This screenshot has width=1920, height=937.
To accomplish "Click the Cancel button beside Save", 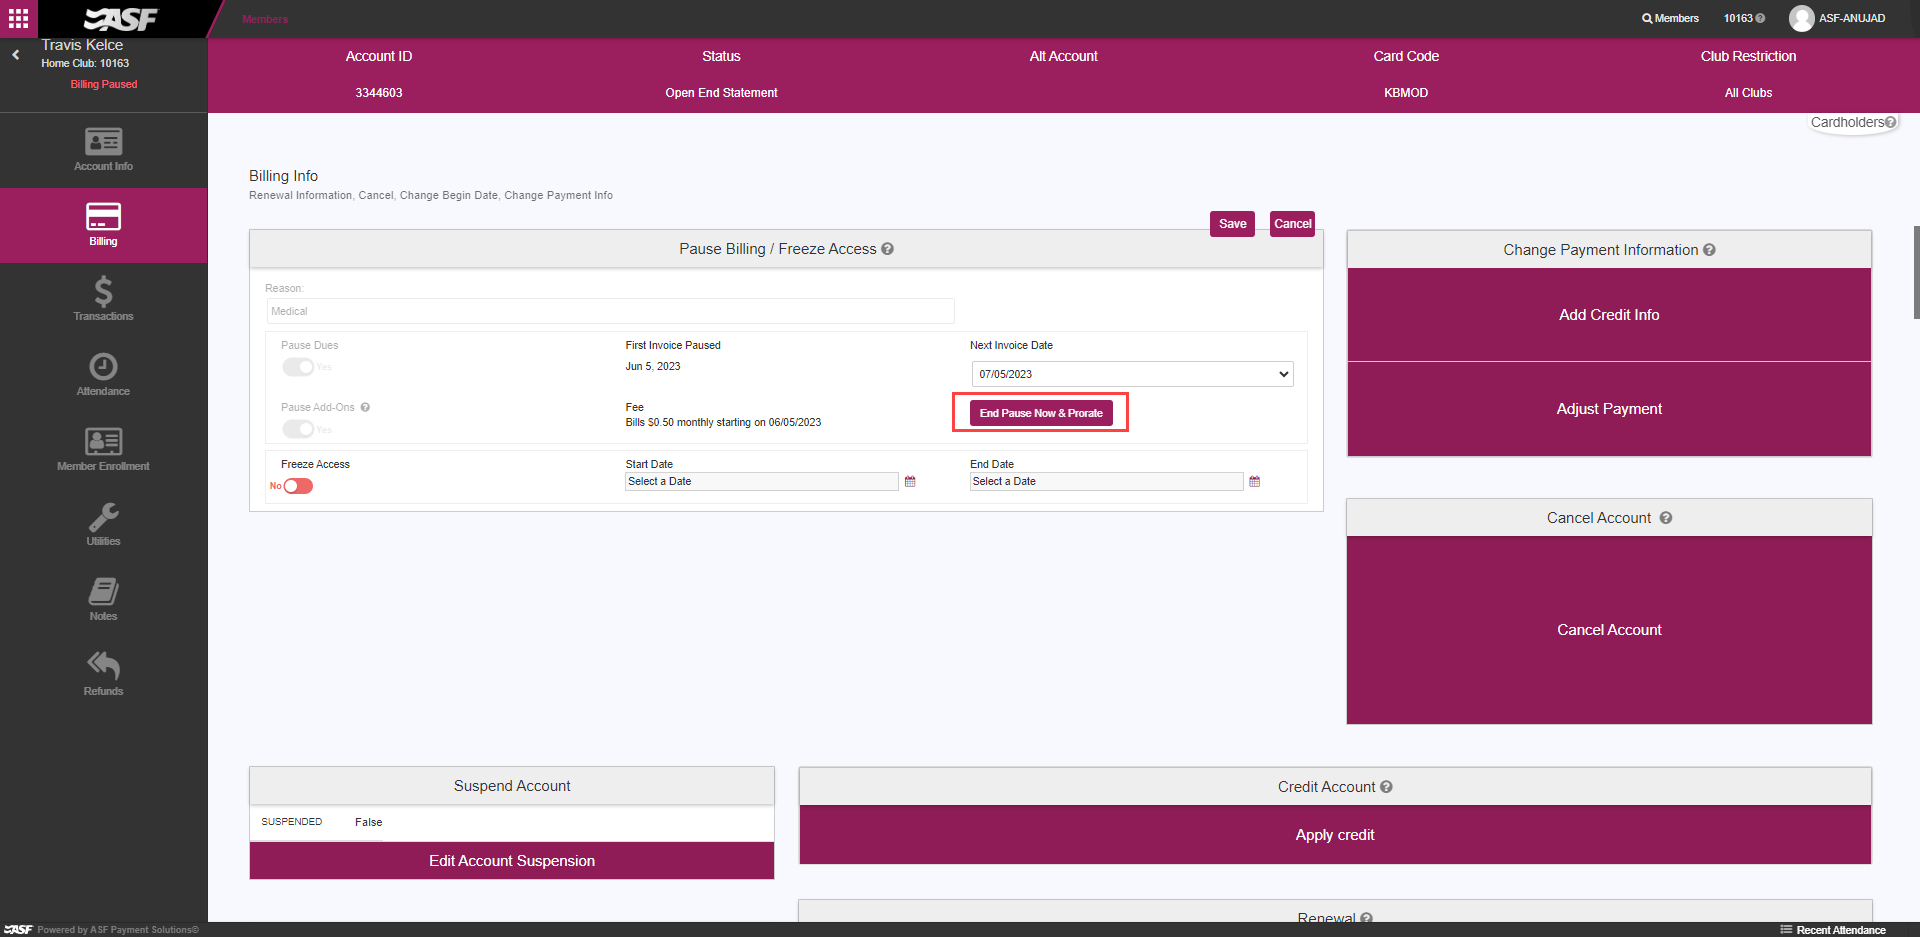I will pos(1292,224).
